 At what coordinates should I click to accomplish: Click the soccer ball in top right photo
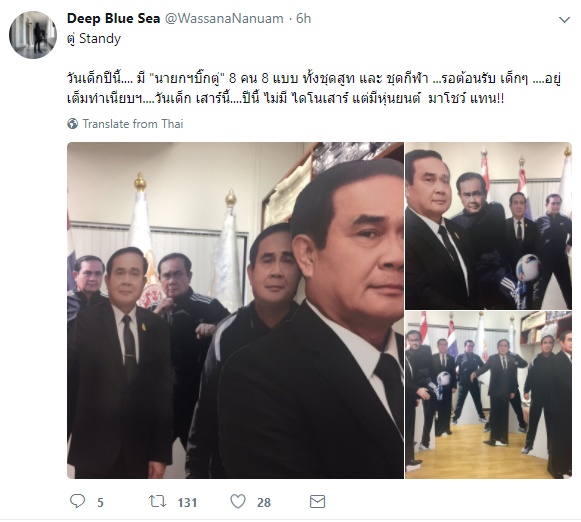coord(528,266)
